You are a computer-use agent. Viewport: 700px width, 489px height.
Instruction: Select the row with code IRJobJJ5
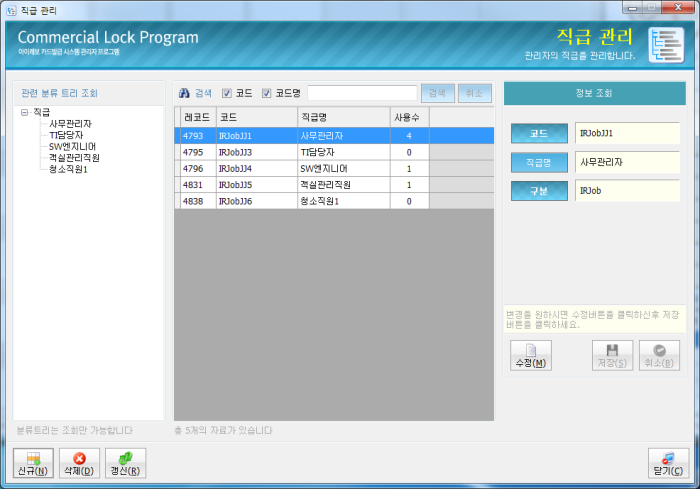(x=256, y=185)
